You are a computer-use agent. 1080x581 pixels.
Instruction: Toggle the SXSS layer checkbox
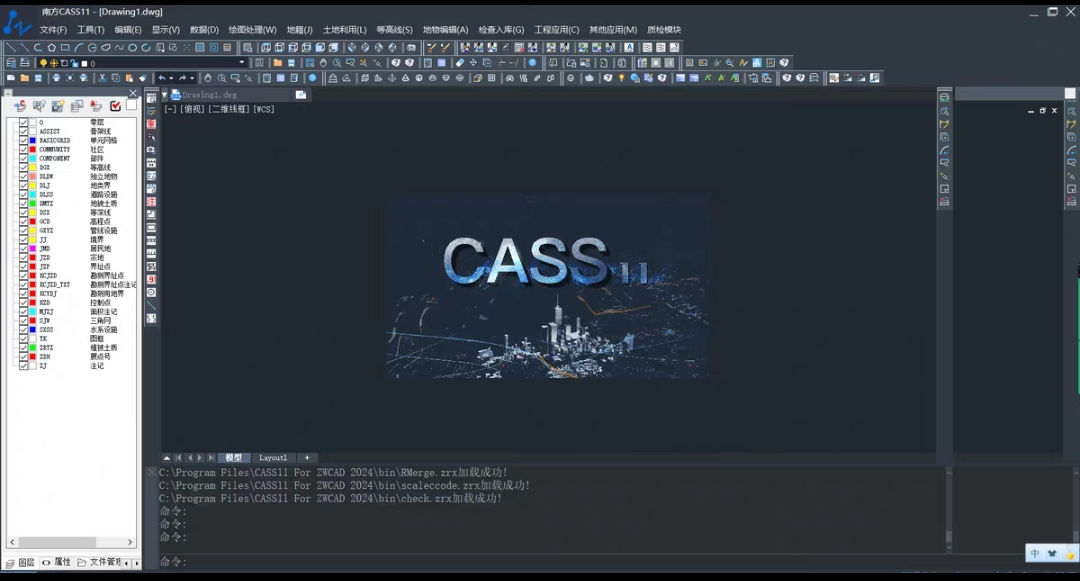pyautogui.click(x=23, y=329)
